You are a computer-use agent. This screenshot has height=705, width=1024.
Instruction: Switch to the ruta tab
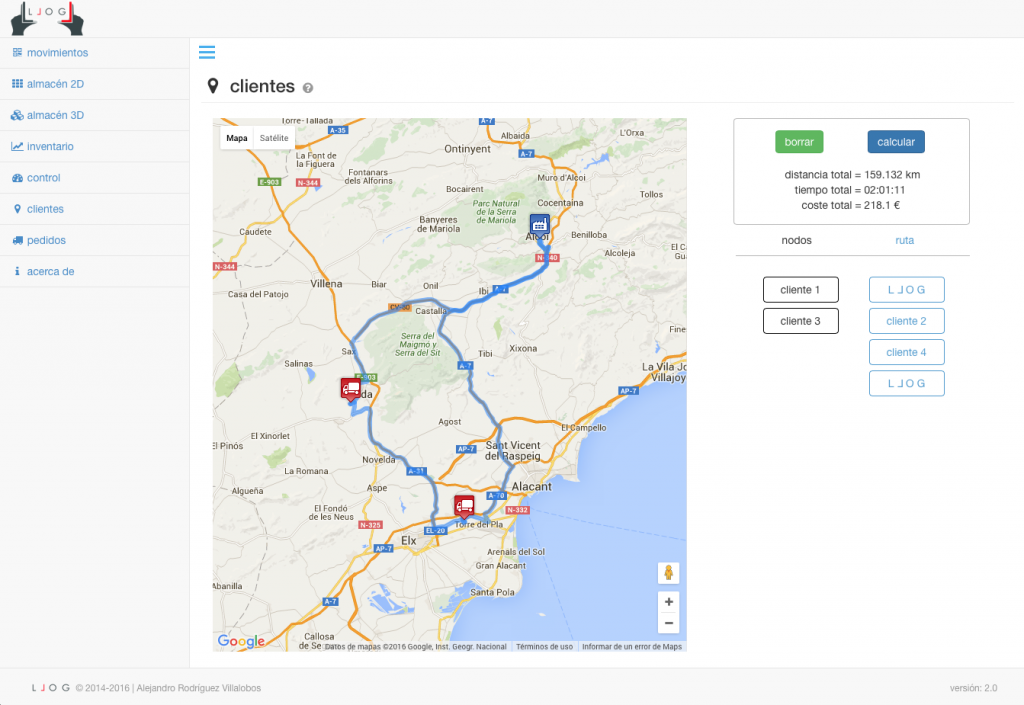[x=904, y=240]
